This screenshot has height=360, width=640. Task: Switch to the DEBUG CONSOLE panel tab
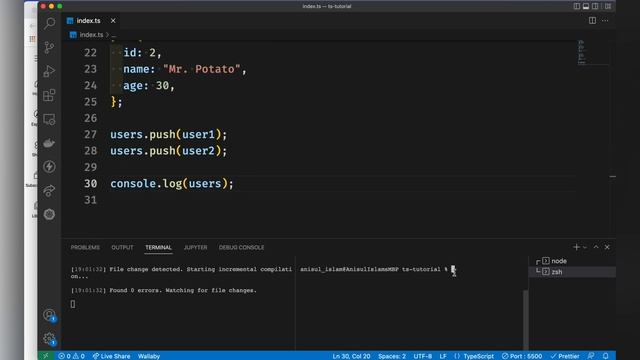click(x=241, y=247)
